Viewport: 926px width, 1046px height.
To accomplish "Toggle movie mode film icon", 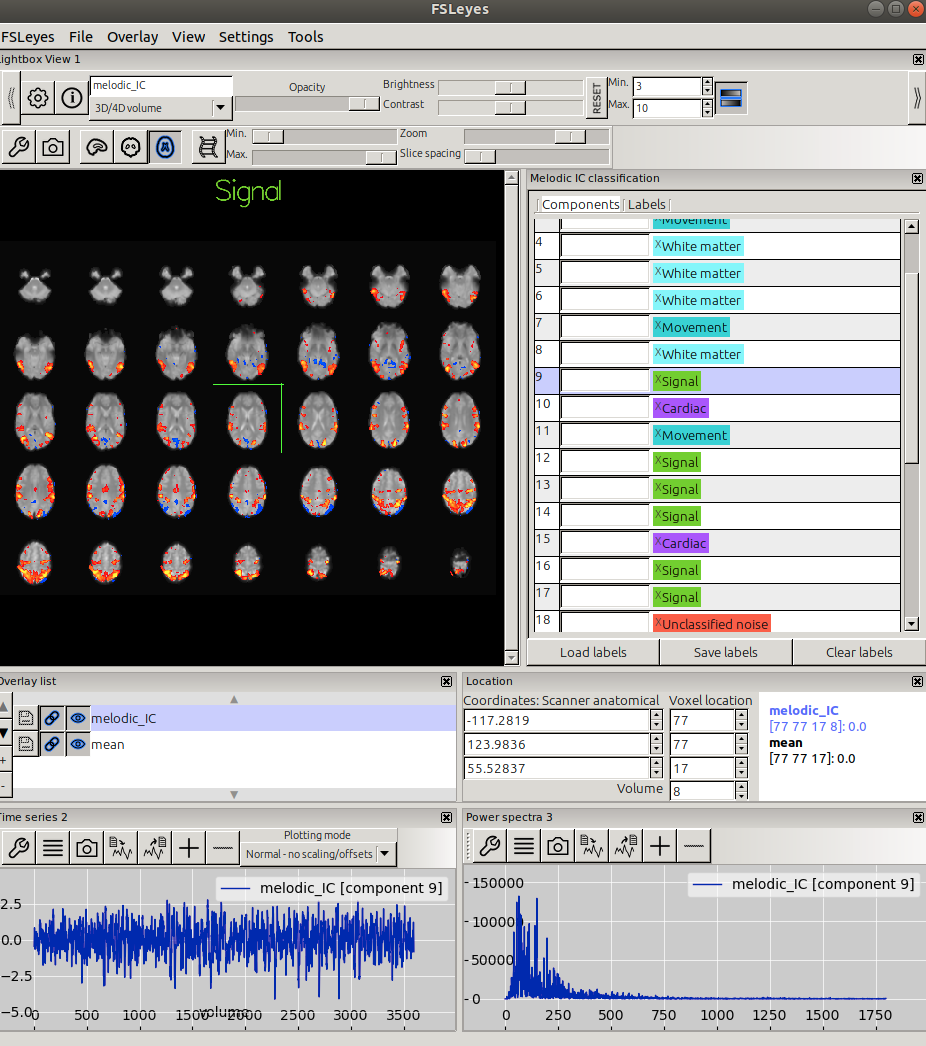I will pyautogui.click(x=208, y=147).
